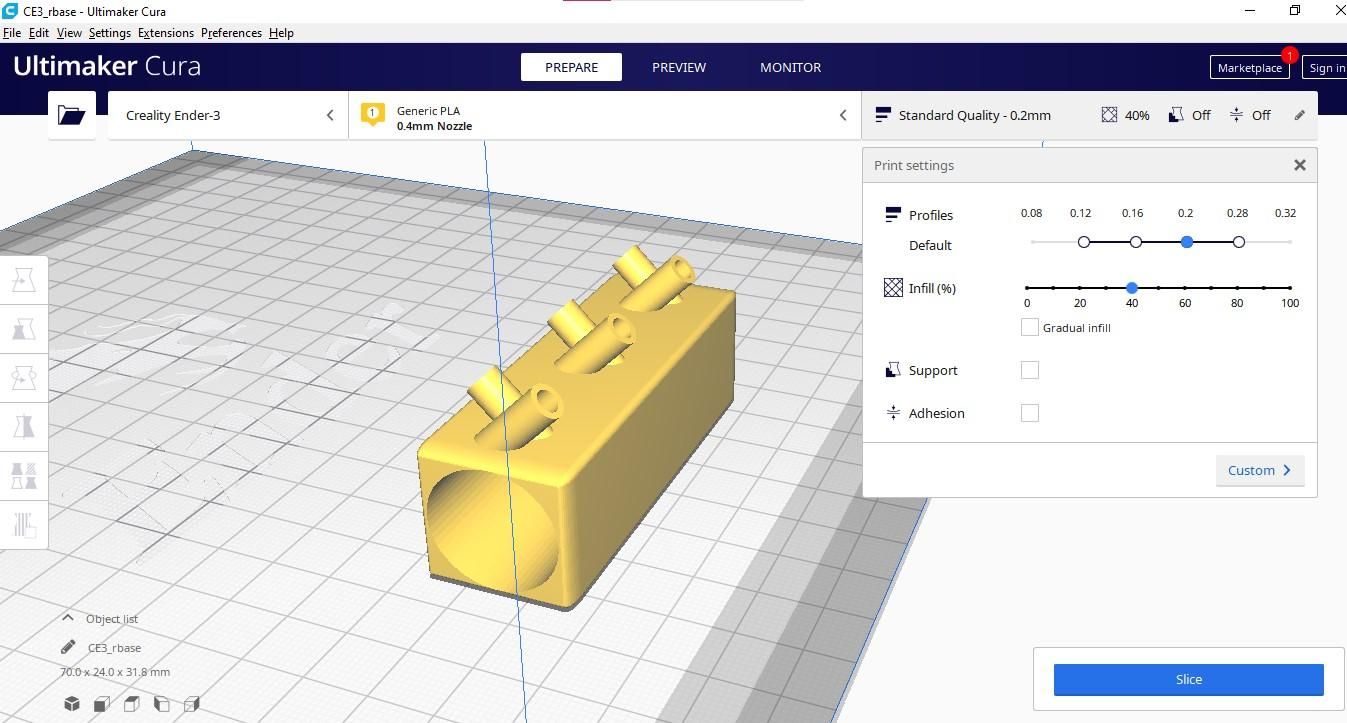Open the Support Blocker tool

coord(24,524)
